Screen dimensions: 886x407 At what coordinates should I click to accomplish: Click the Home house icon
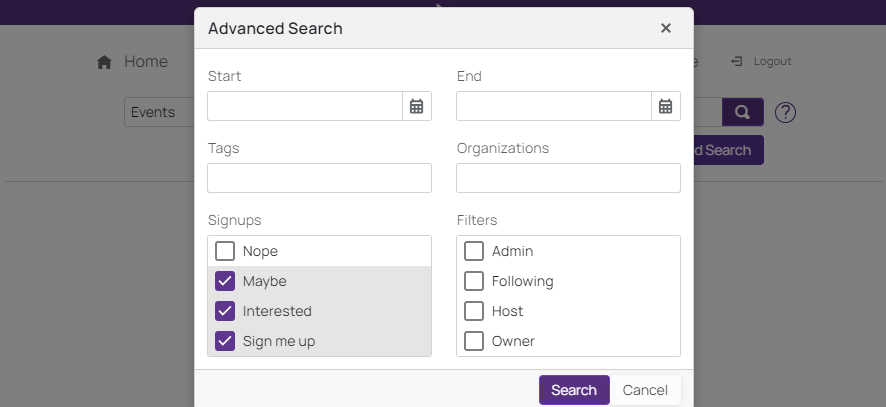104,62
